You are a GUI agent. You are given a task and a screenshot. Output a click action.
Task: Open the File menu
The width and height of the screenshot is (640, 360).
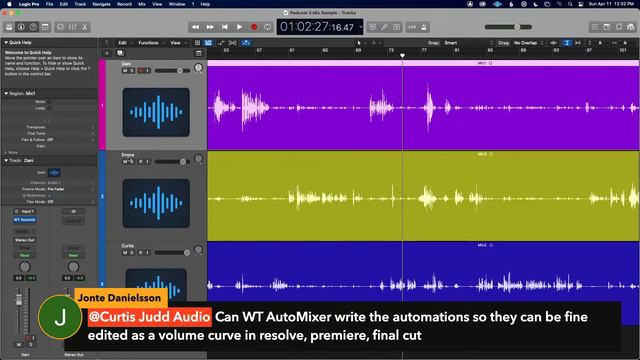[49, 4]
